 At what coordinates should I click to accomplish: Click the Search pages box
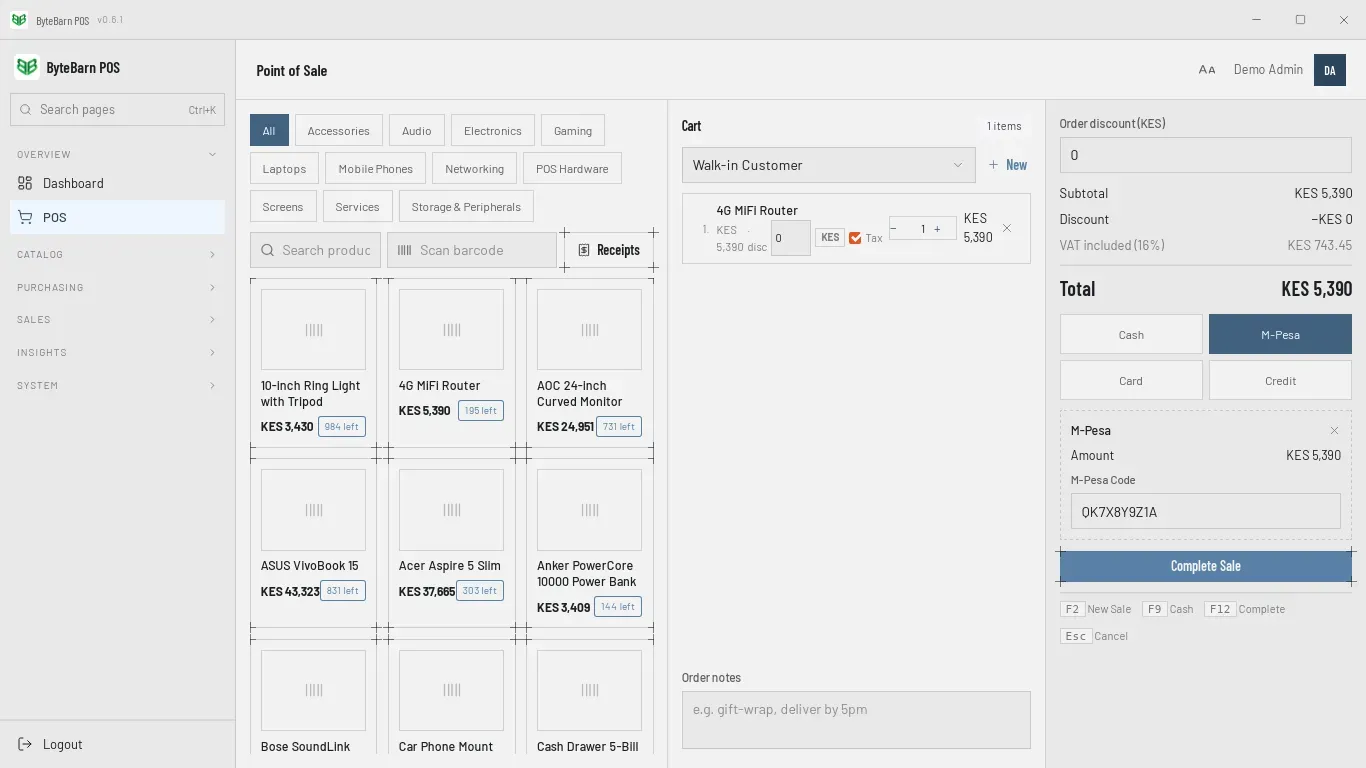pos(117,110)
